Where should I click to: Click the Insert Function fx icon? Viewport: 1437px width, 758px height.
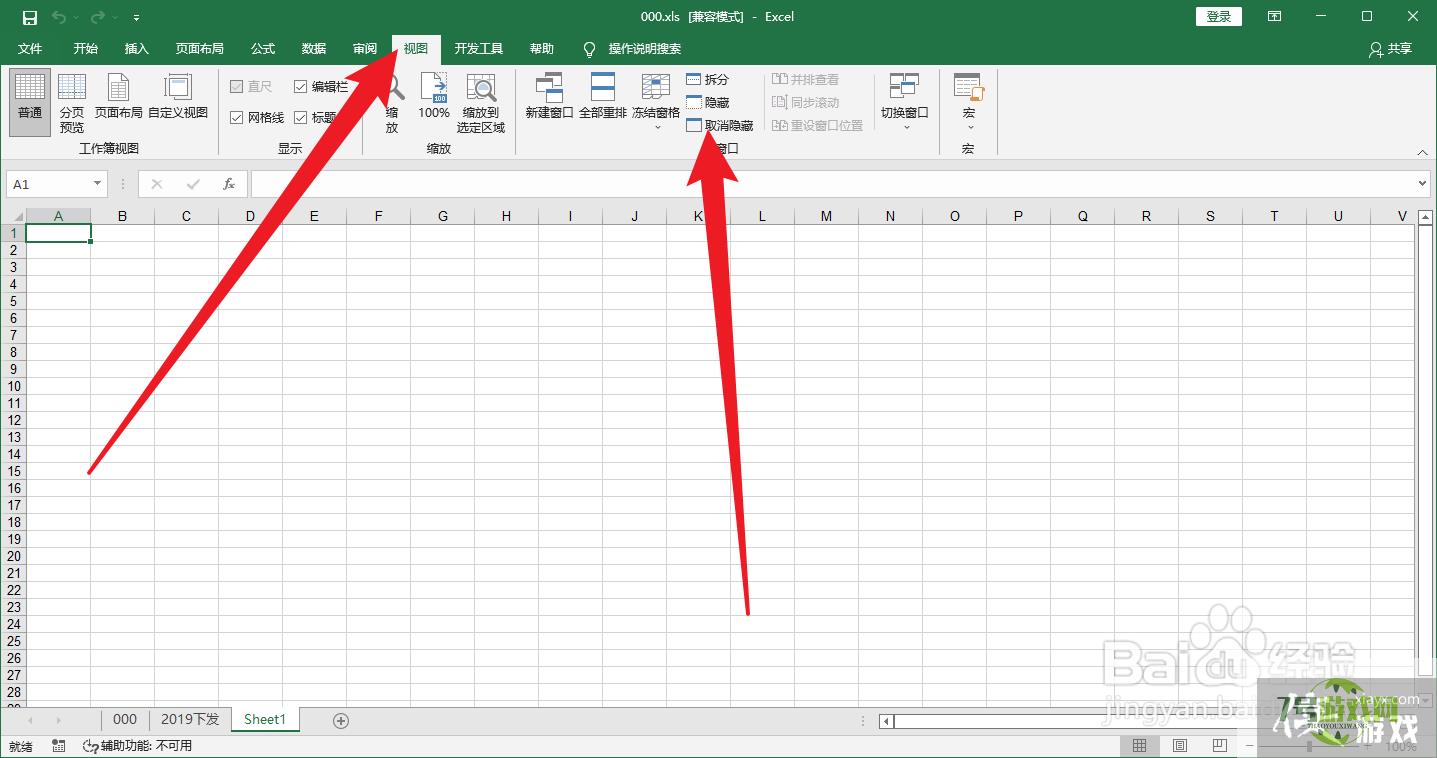click(229, 184)
